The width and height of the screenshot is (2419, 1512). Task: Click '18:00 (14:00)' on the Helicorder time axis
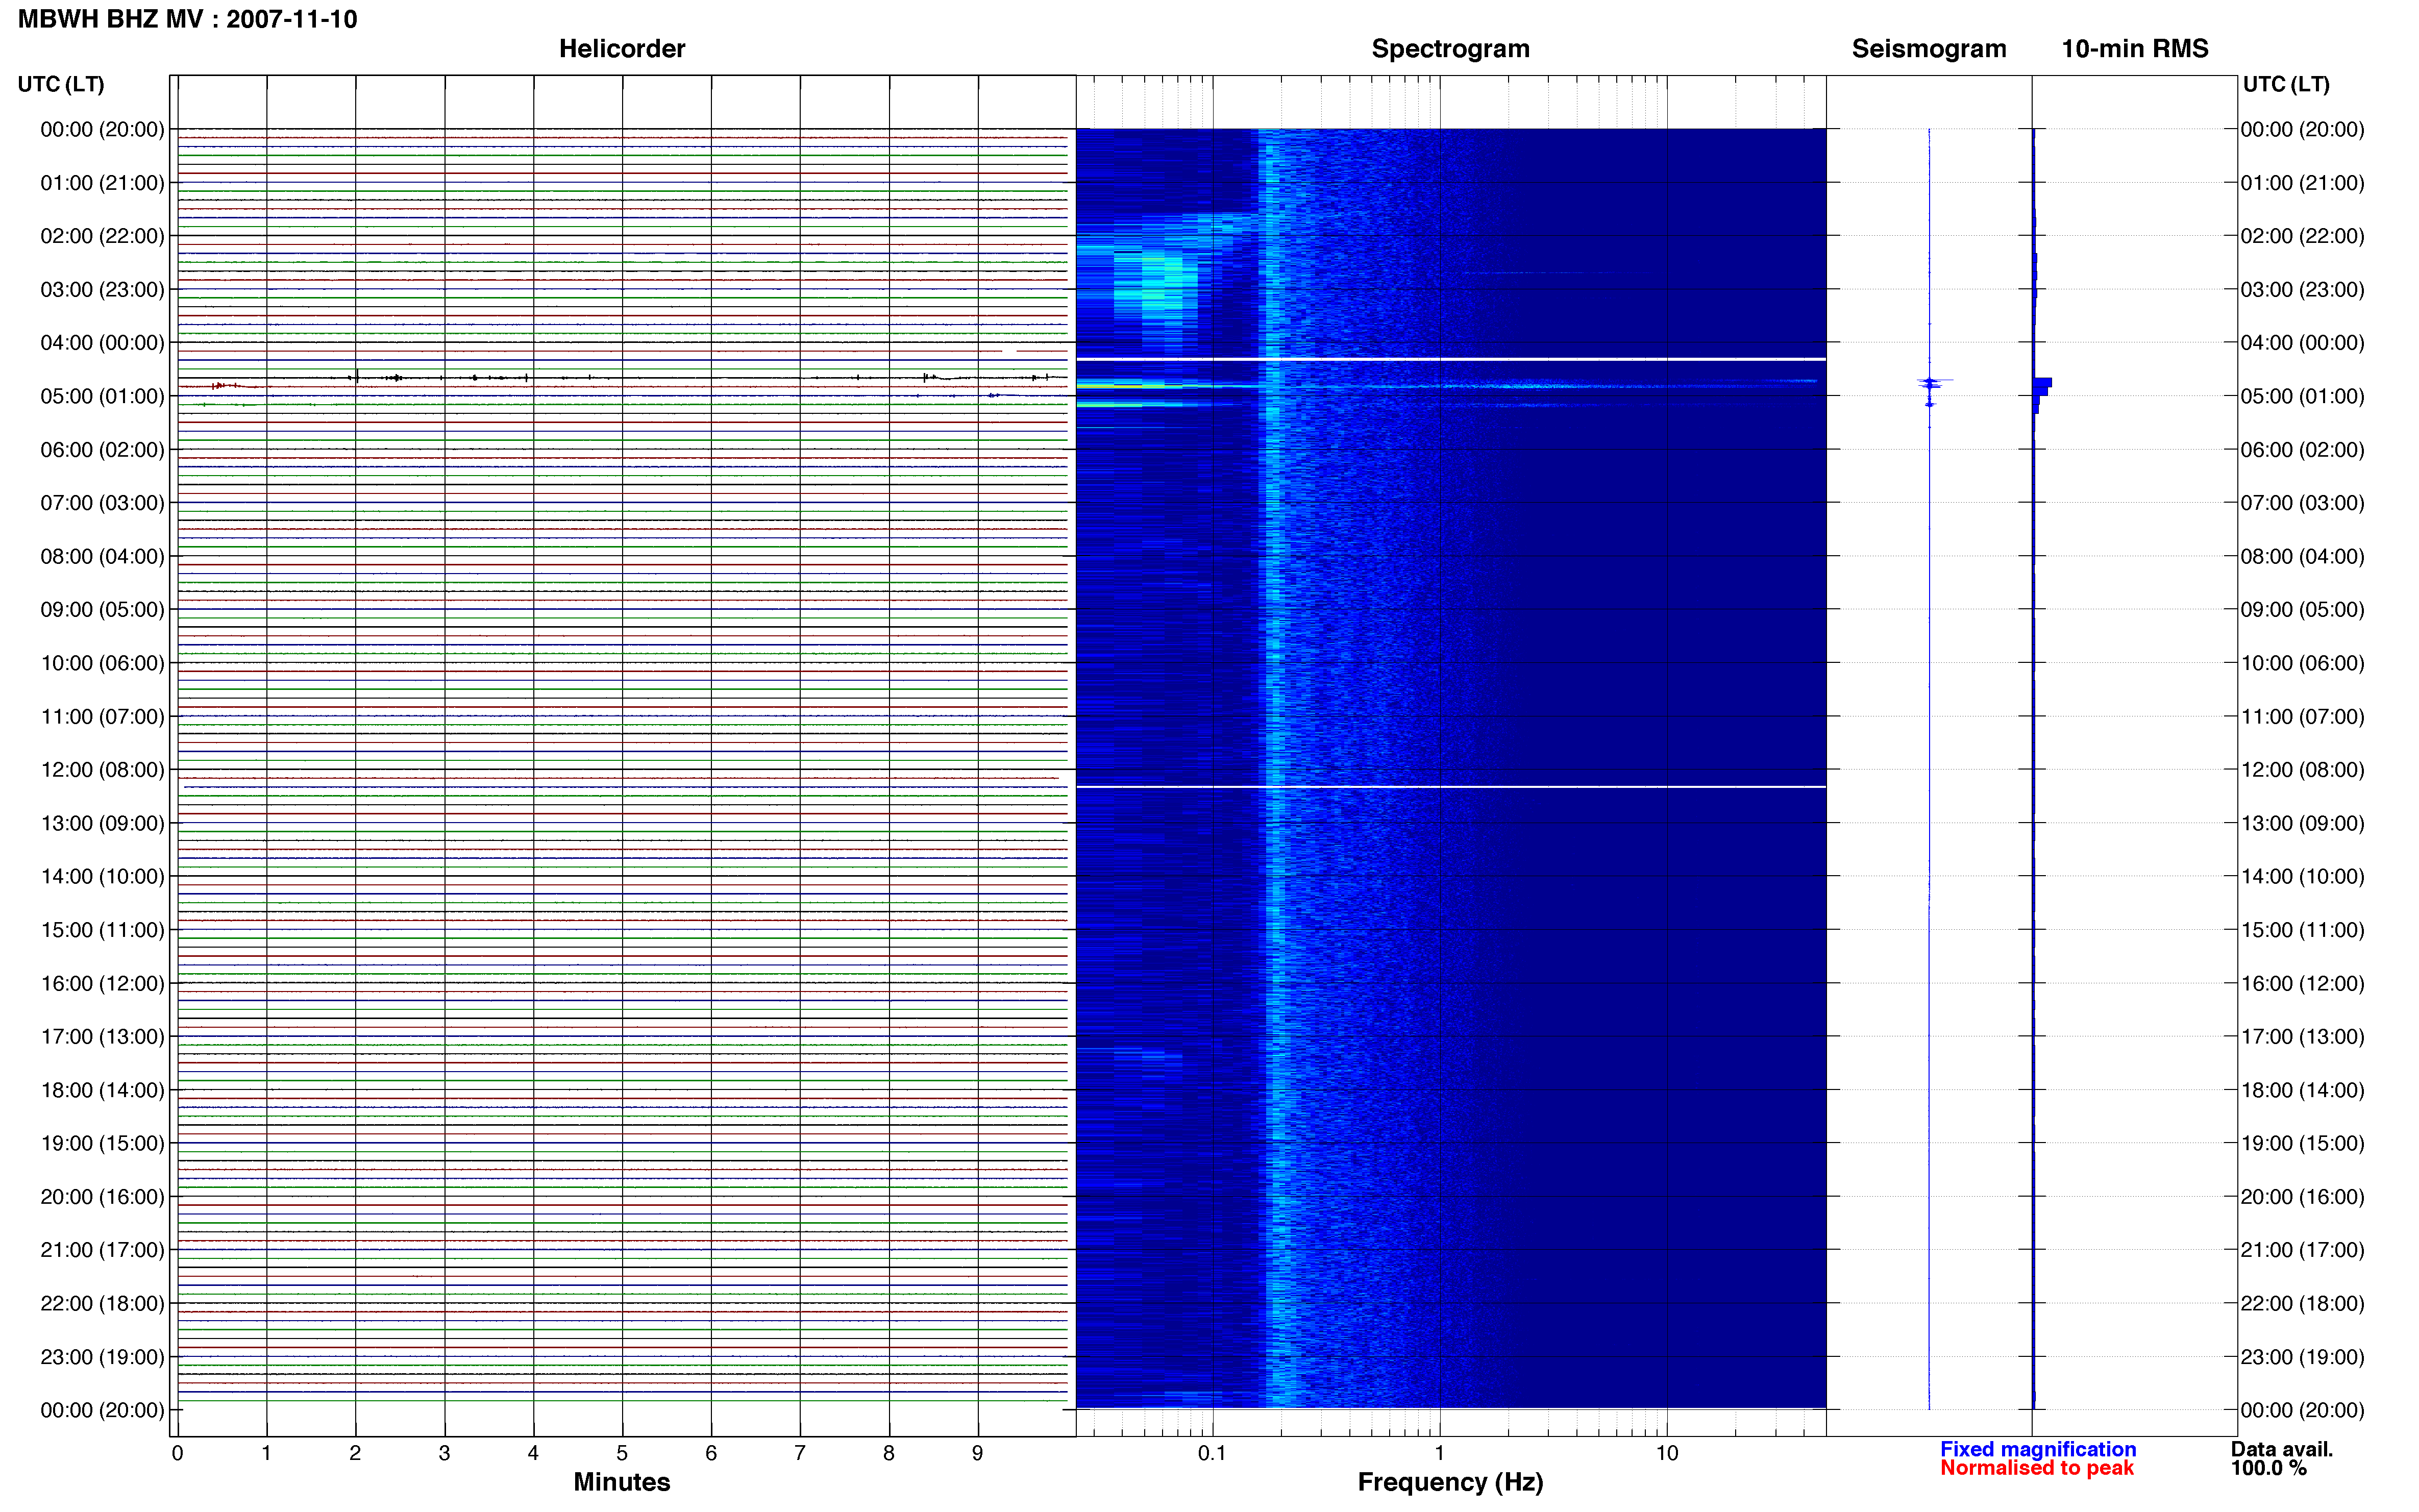pos(102,1090)
